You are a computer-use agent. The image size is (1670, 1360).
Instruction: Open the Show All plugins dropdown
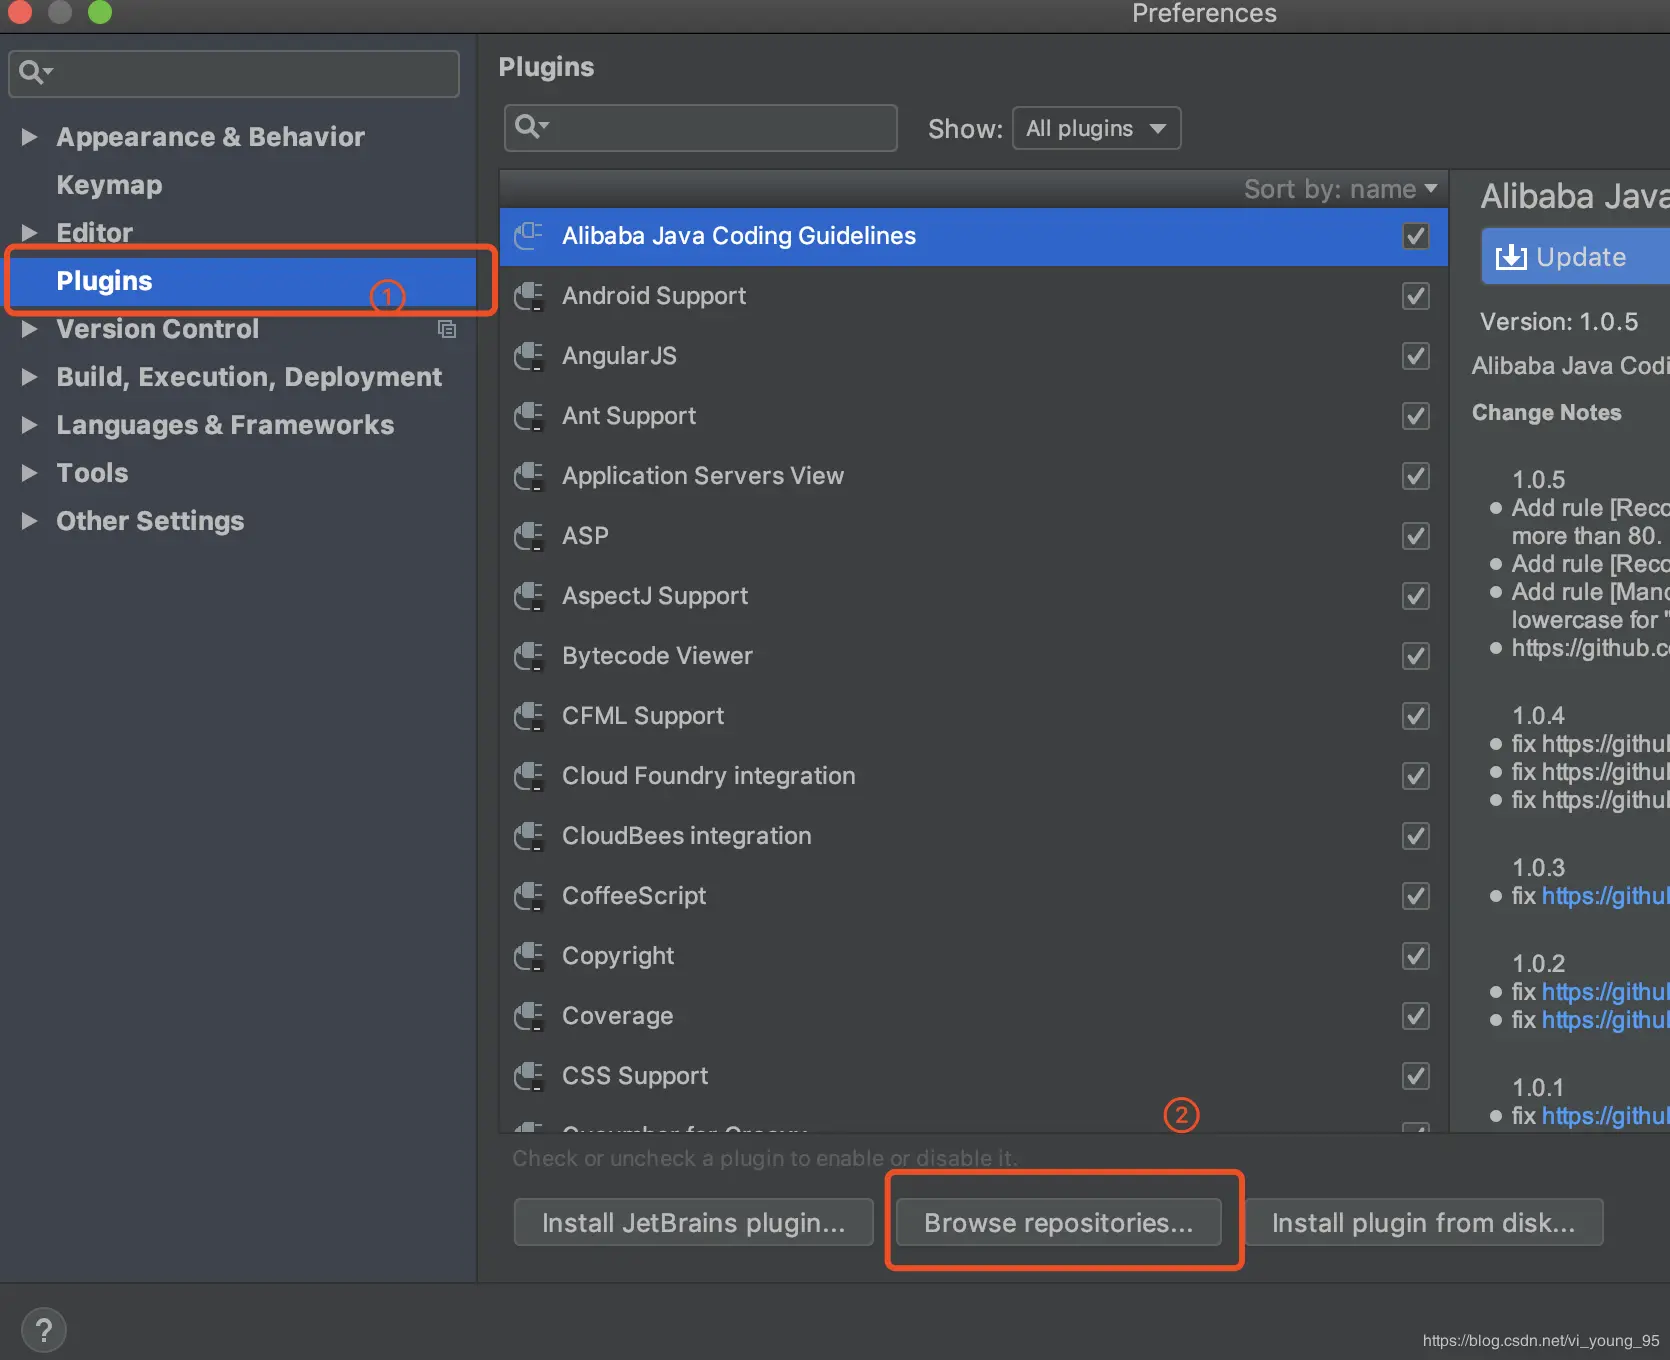pos(1096,128)
